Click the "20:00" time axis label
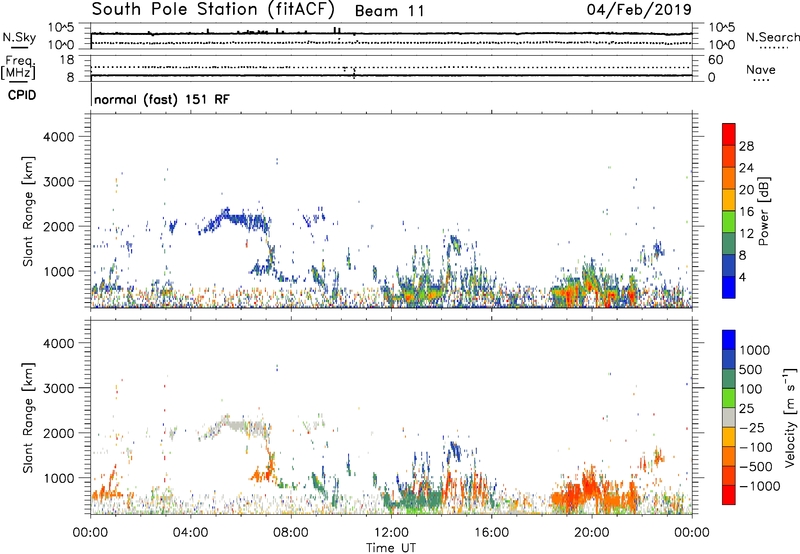Screen dimensions: 800x554 pyautogui.click(x=592, y=533)
